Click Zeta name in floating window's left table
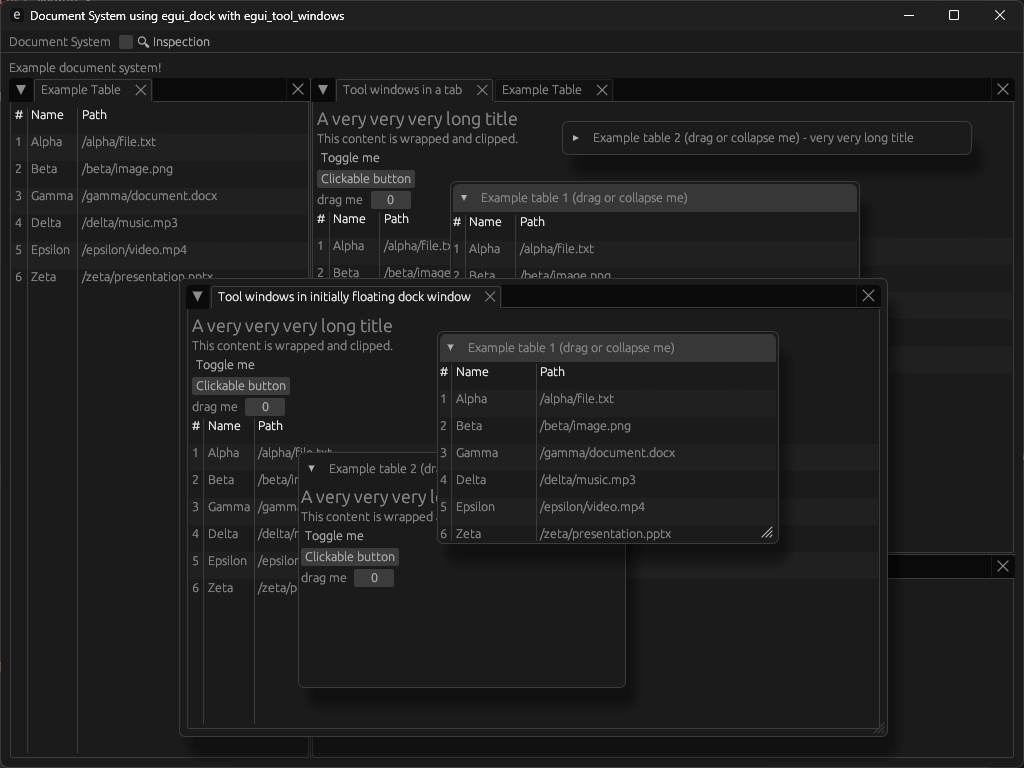This screenshot has height=768, width=1024. (220, 588)
